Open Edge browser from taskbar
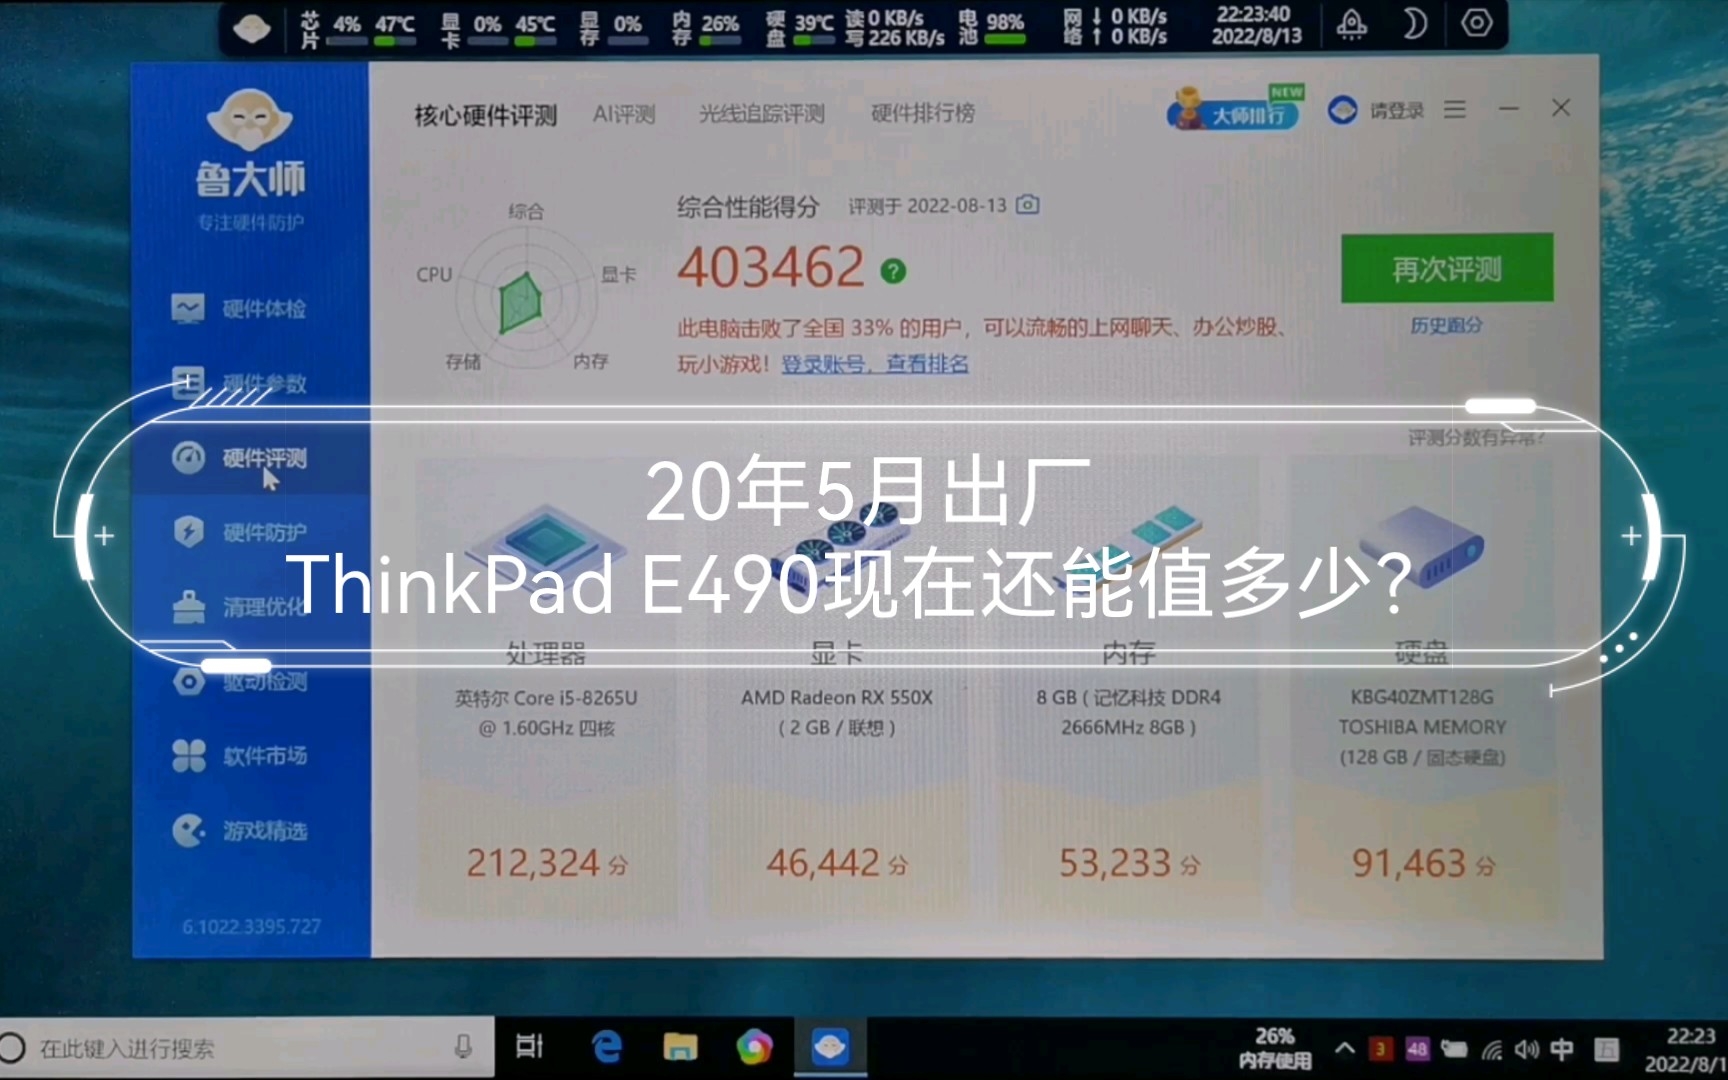 click(606, 1047)
